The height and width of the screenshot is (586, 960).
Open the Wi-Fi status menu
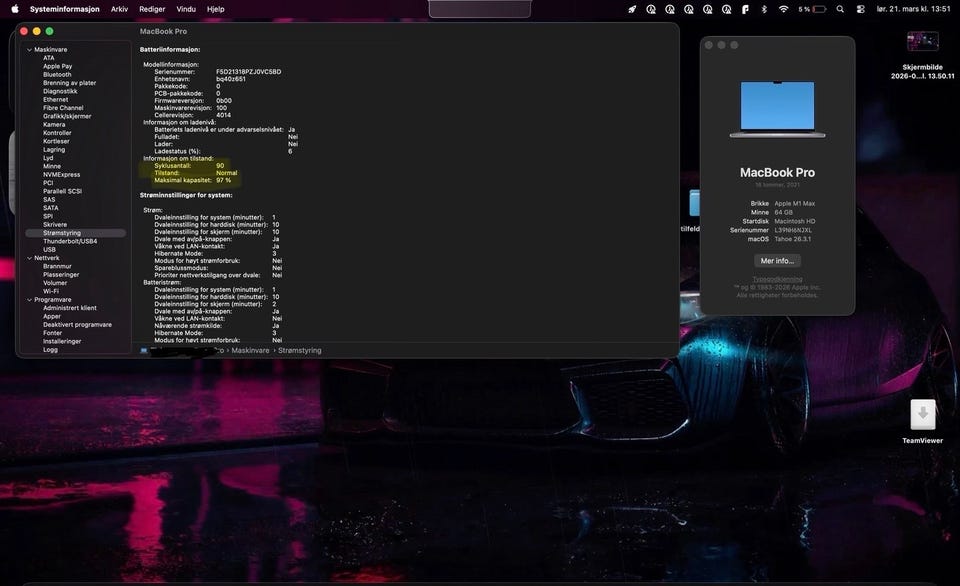(x=783, y=9)
